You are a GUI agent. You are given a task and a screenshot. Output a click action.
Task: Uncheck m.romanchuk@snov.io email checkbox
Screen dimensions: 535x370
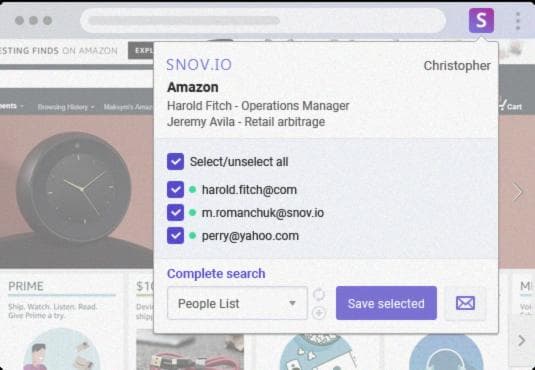coord(175,213)
